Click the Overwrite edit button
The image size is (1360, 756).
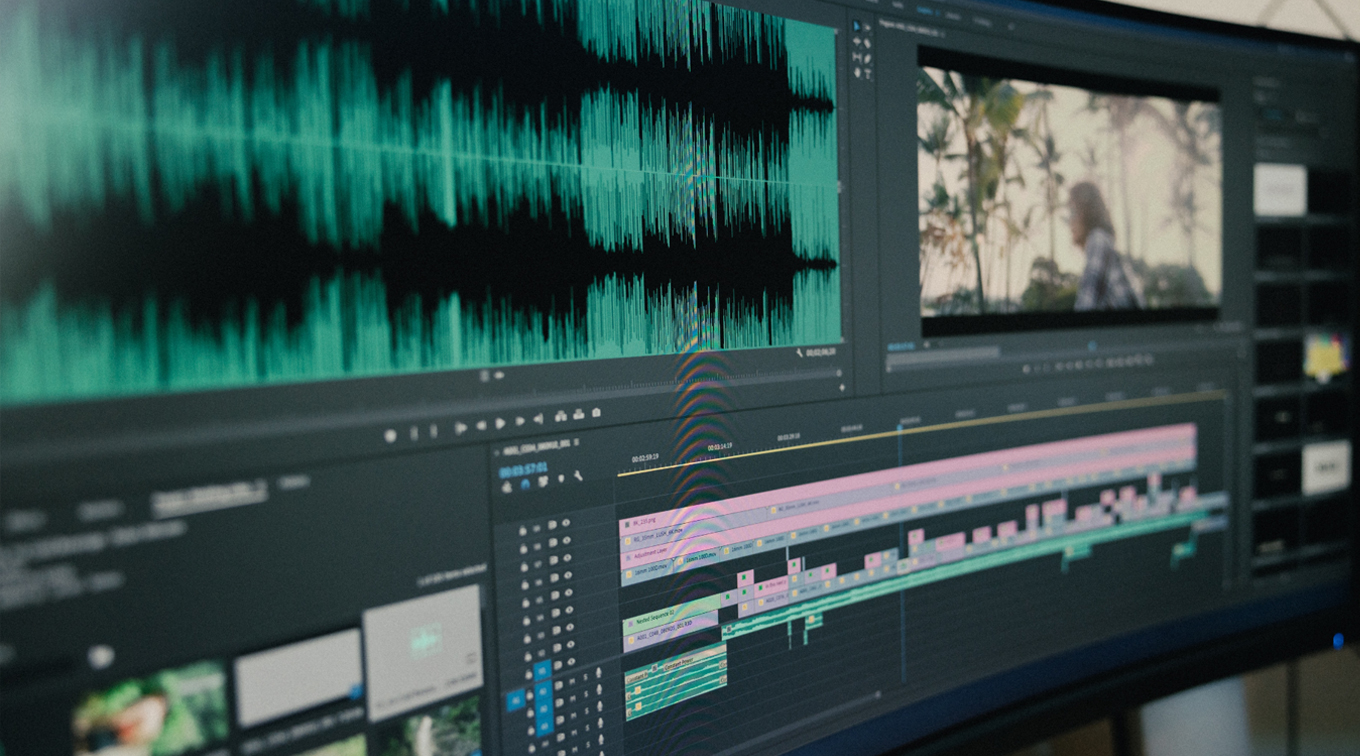pos(578,414)
